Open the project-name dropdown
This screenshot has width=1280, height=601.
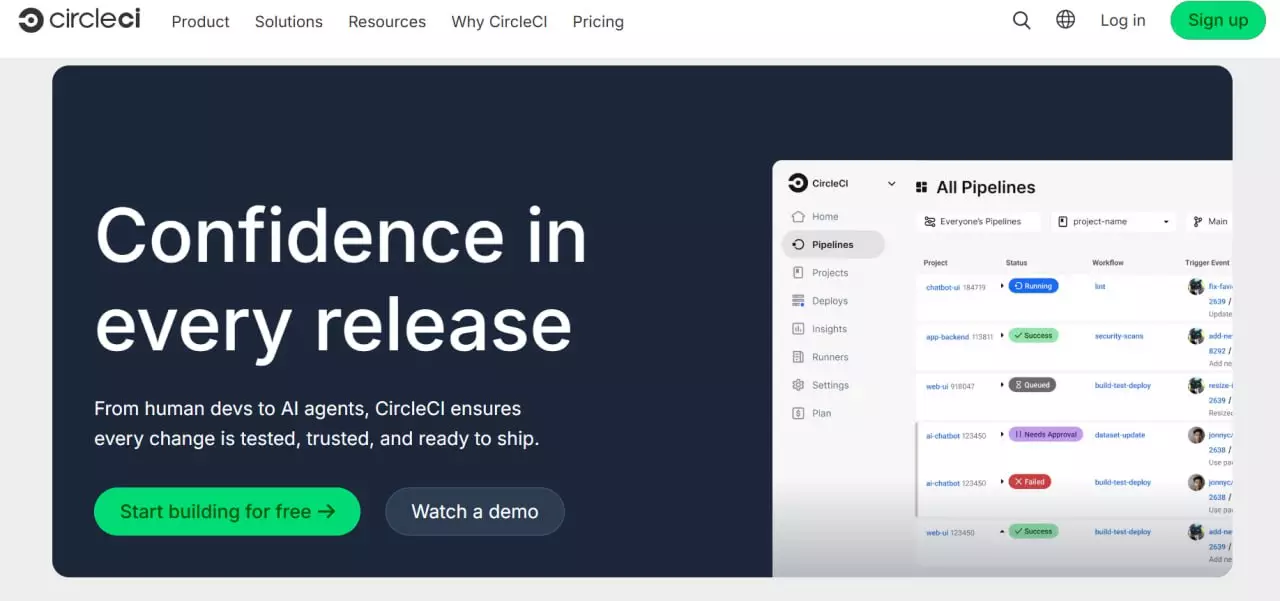1112,221
